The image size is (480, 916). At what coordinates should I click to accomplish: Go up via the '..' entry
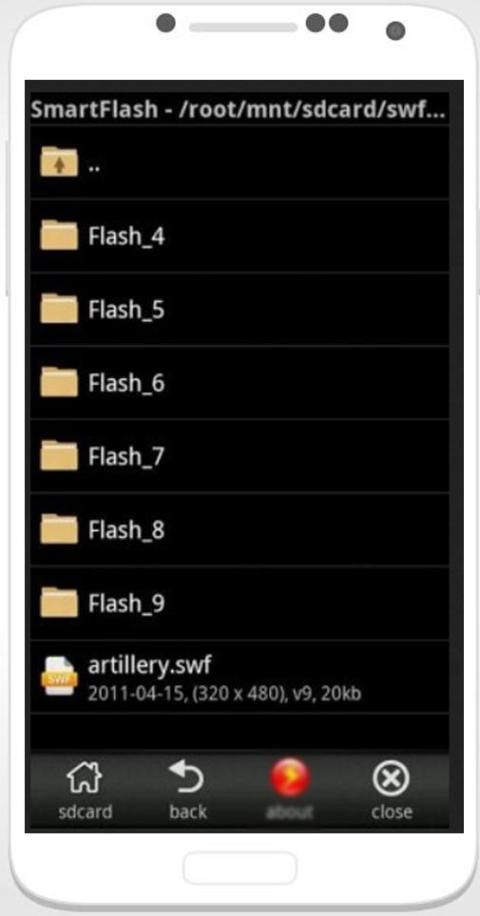(240, 162)
